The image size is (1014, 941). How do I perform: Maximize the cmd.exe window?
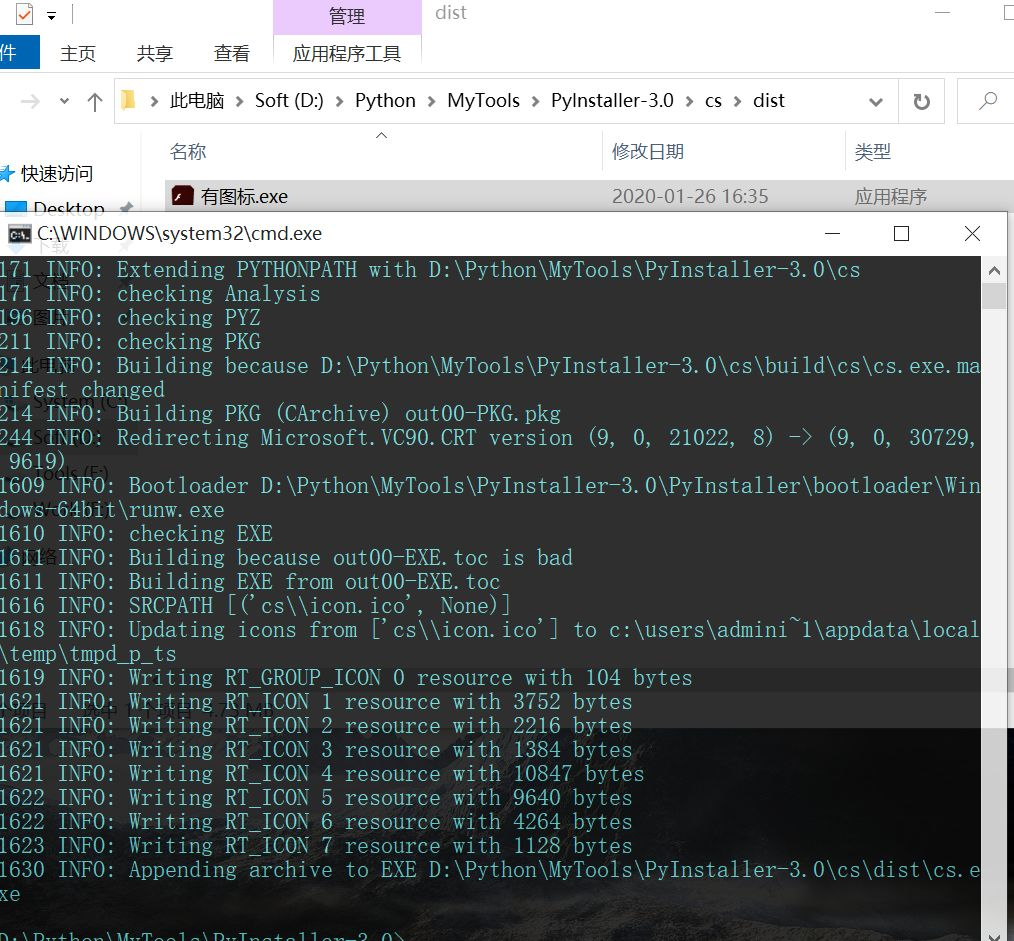tap(901, 233)
